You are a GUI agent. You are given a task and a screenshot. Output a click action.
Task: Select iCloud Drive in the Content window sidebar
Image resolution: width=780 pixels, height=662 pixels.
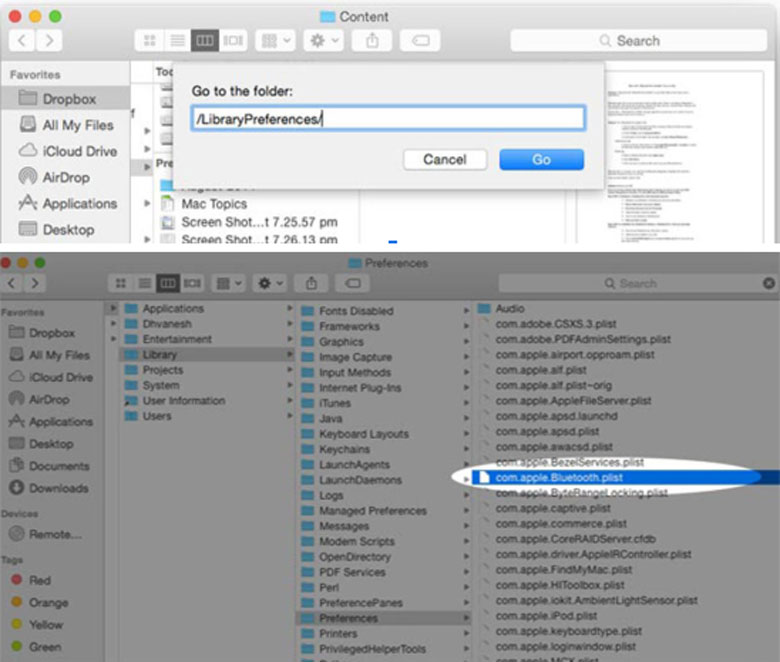pos(79,151)
